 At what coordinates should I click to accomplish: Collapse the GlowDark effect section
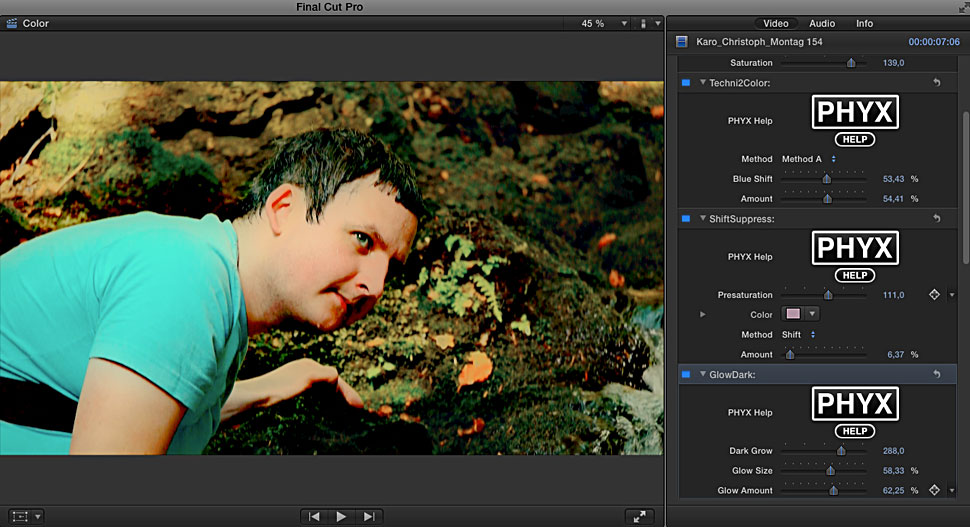pyautogui.click(x=703, y=374)
